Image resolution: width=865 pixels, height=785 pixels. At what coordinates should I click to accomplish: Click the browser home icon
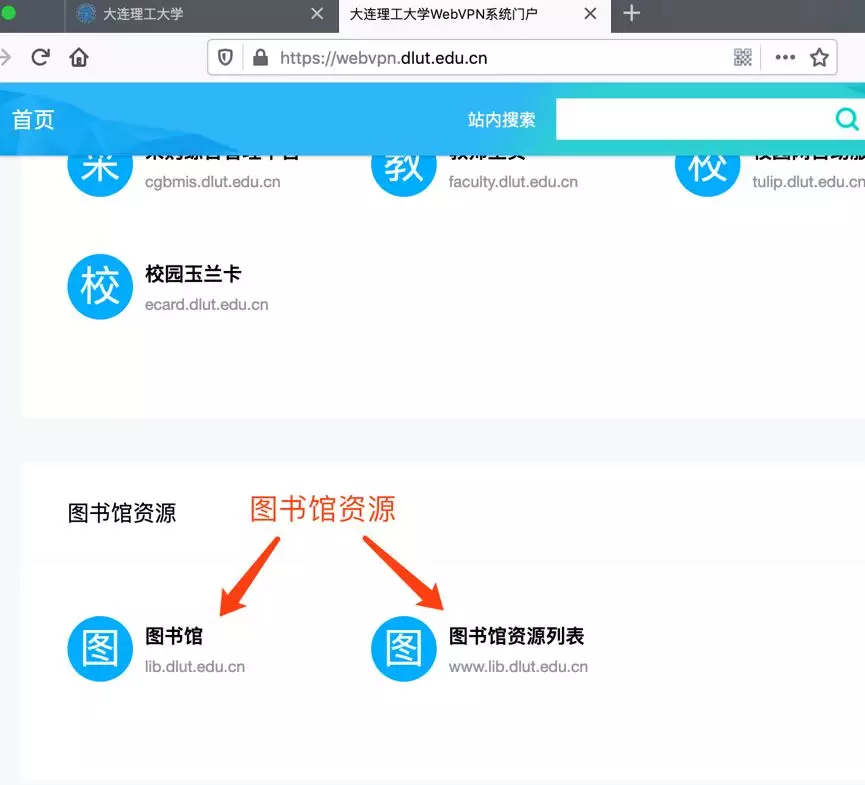[79, 57]
